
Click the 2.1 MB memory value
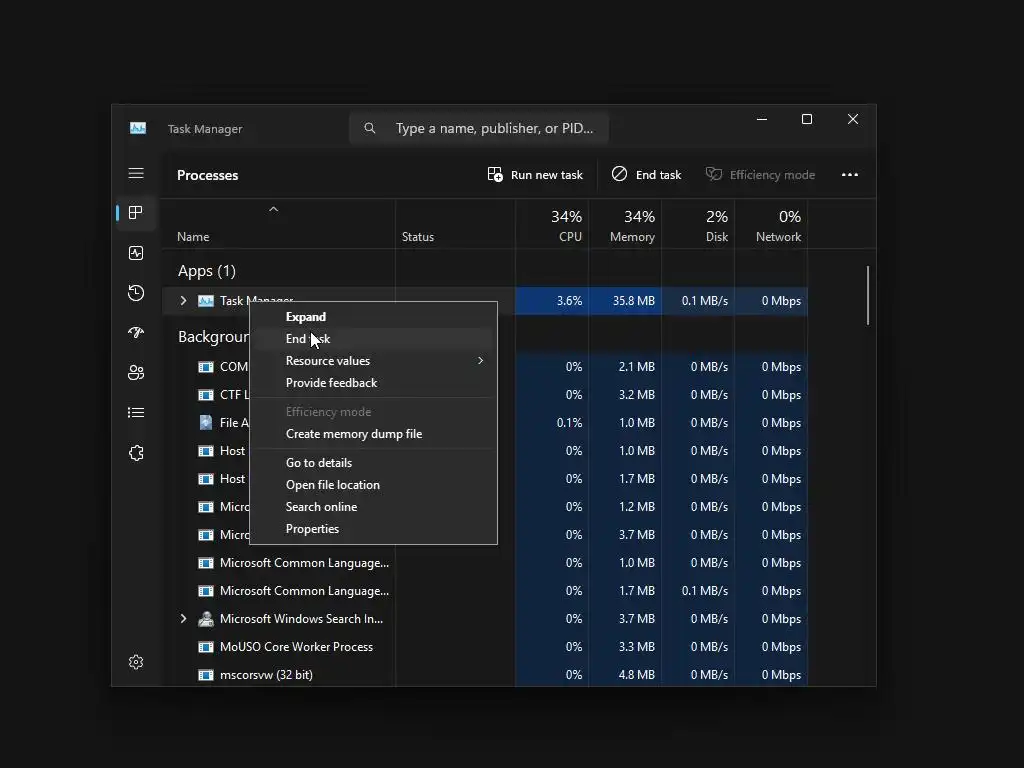pos(637,366)
